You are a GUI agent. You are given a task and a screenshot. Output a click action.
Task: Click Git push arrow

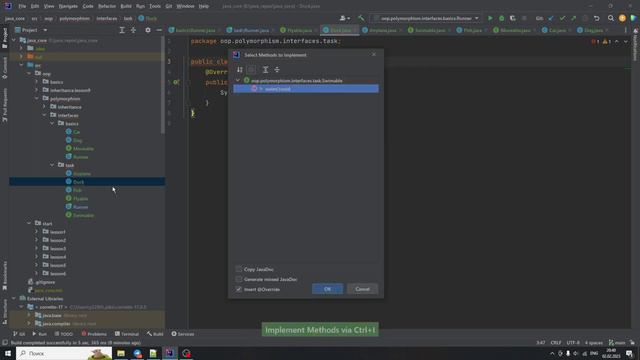tap(573, 18)
